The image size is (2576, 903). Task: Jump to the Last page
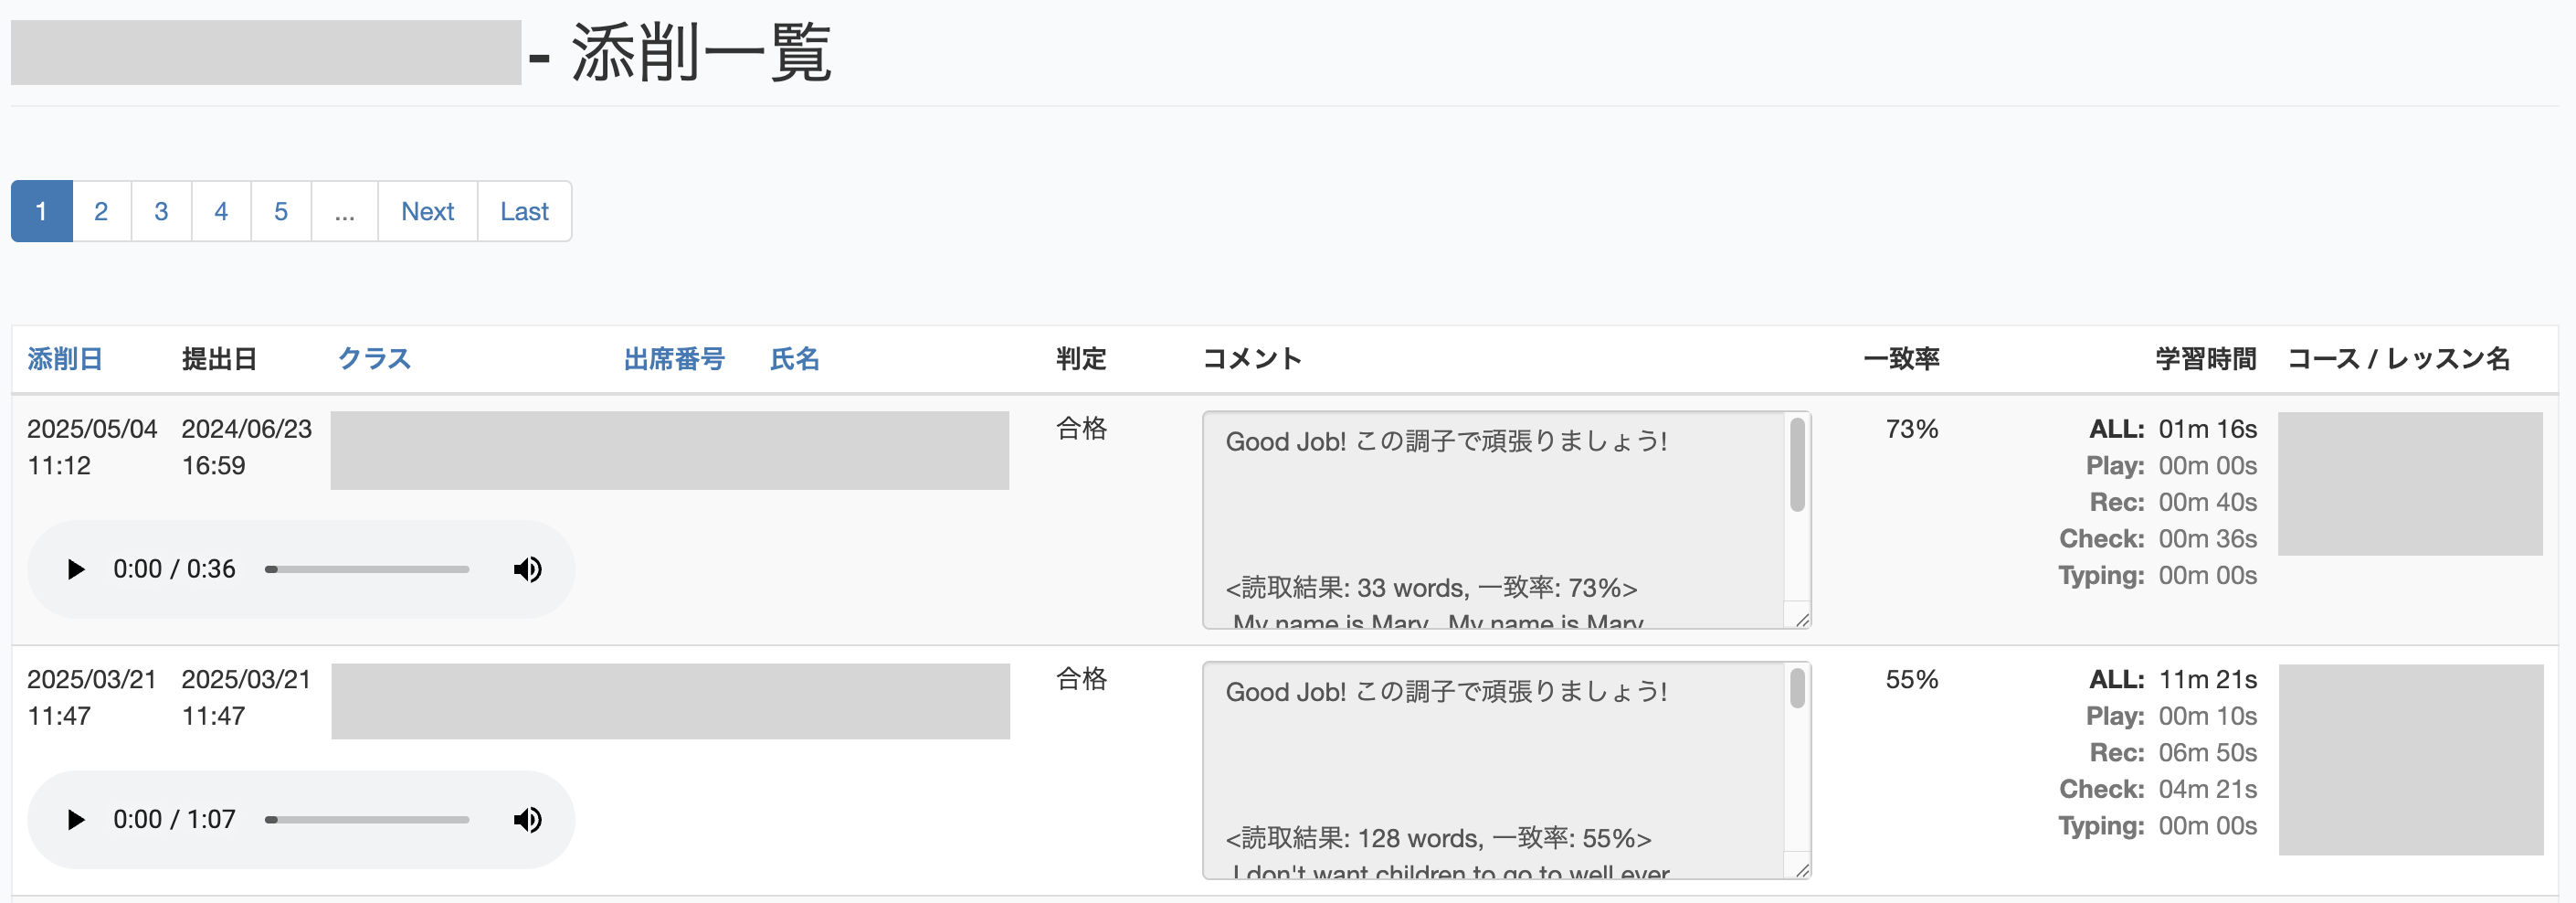coord(524,211)
